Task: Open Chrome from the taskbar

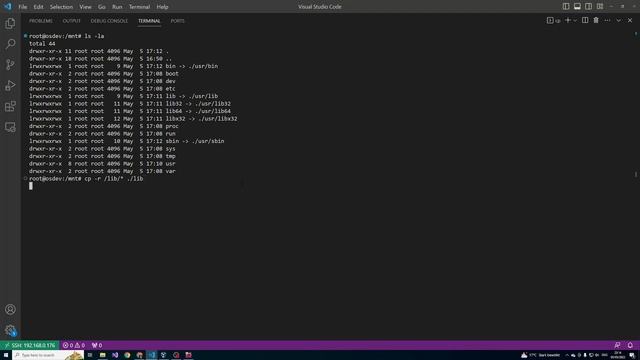Action: tap(127, 355)
